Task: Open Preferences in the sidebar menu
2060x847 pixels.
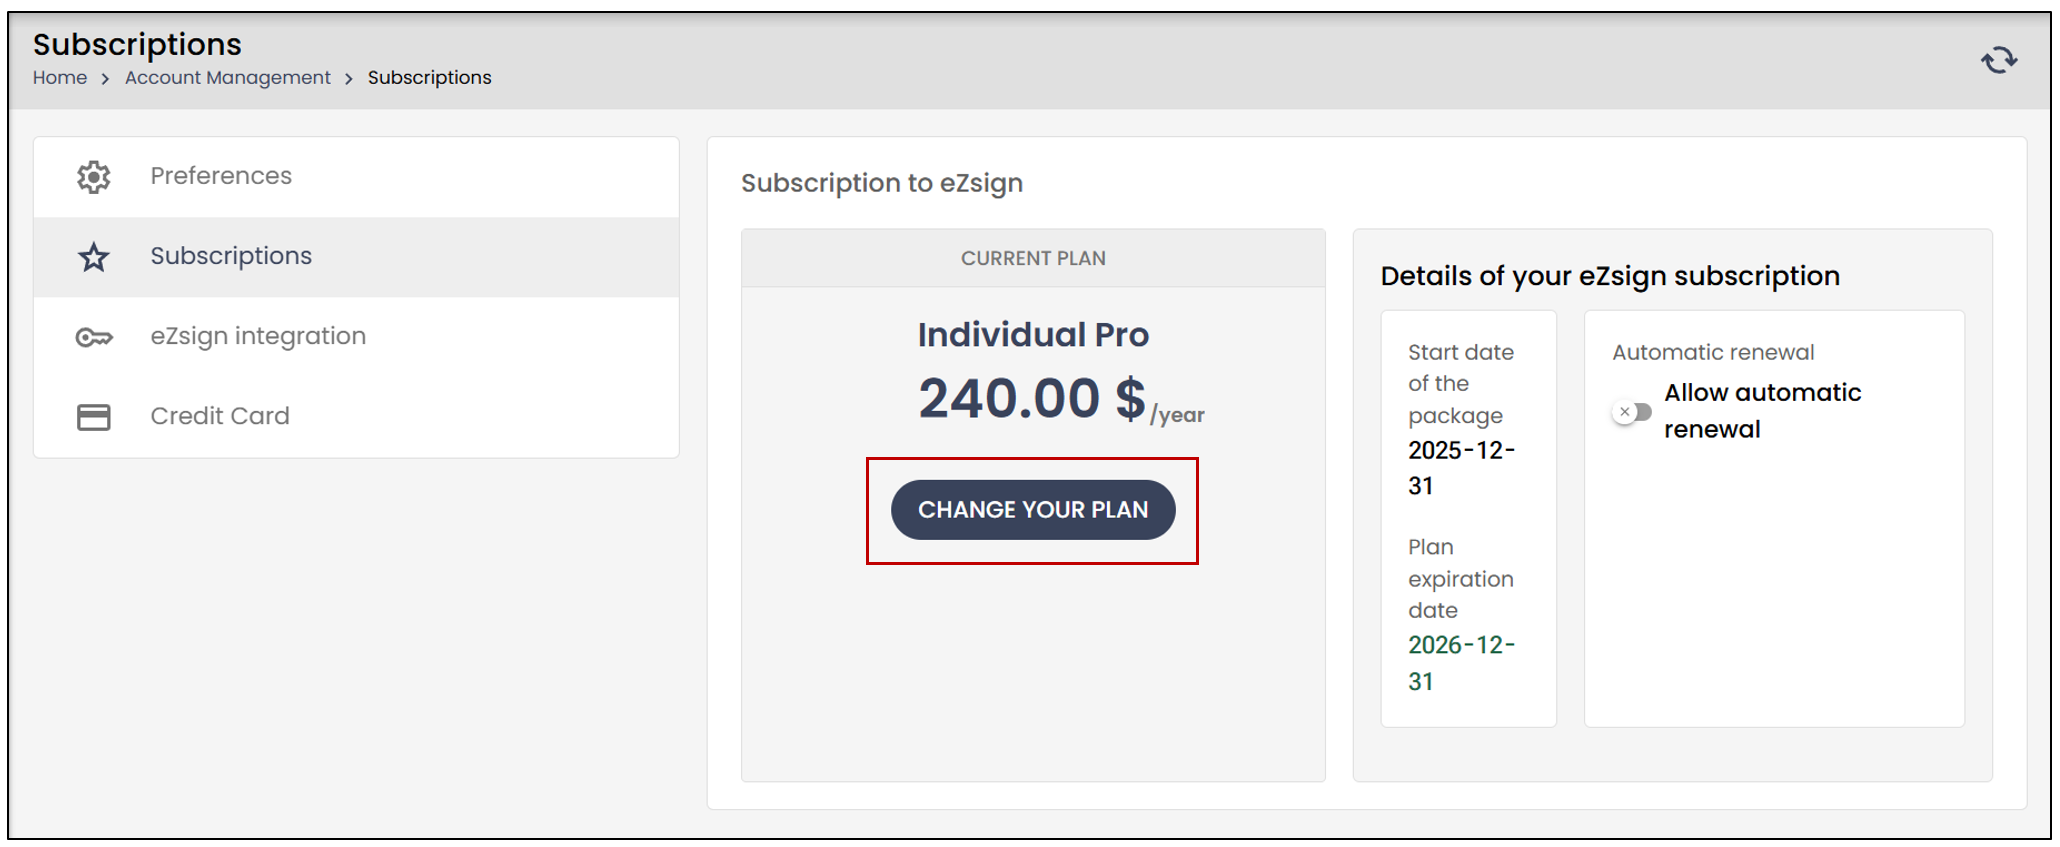Action: tap(356, 177)
